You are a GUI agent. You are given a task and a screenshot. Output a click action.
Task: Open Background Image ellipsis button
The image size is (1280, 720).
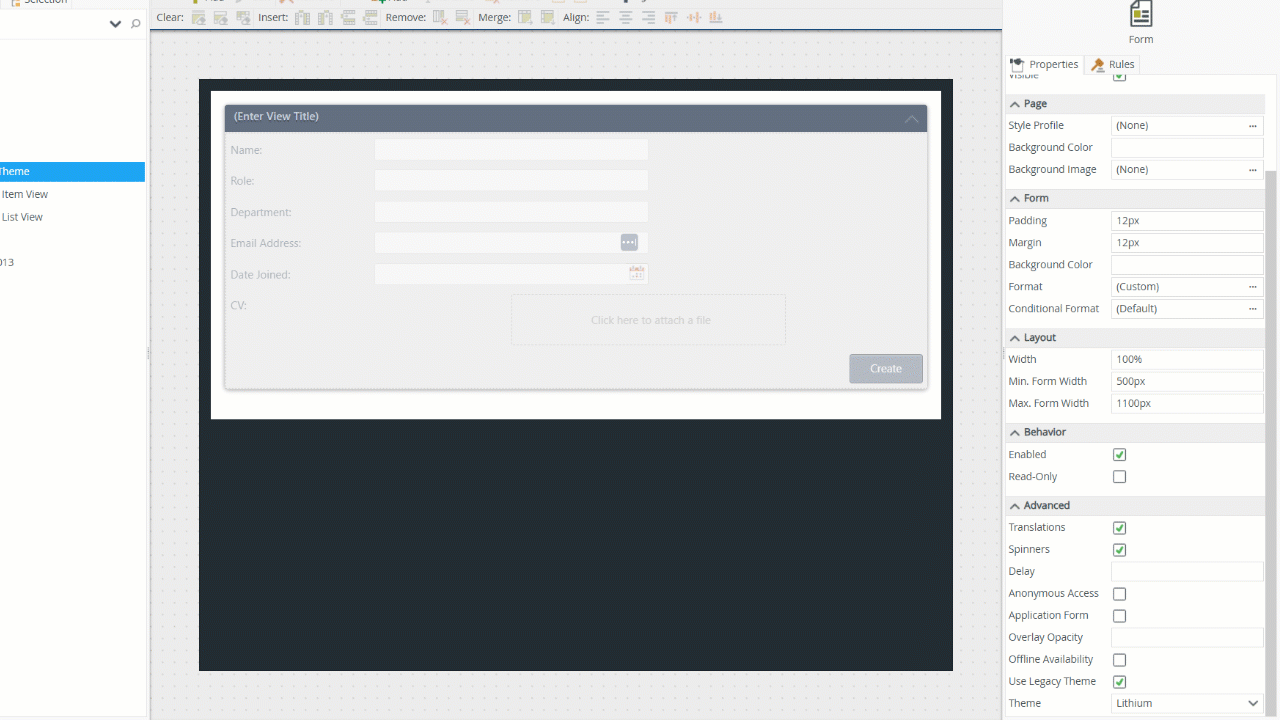point(1252,170)
